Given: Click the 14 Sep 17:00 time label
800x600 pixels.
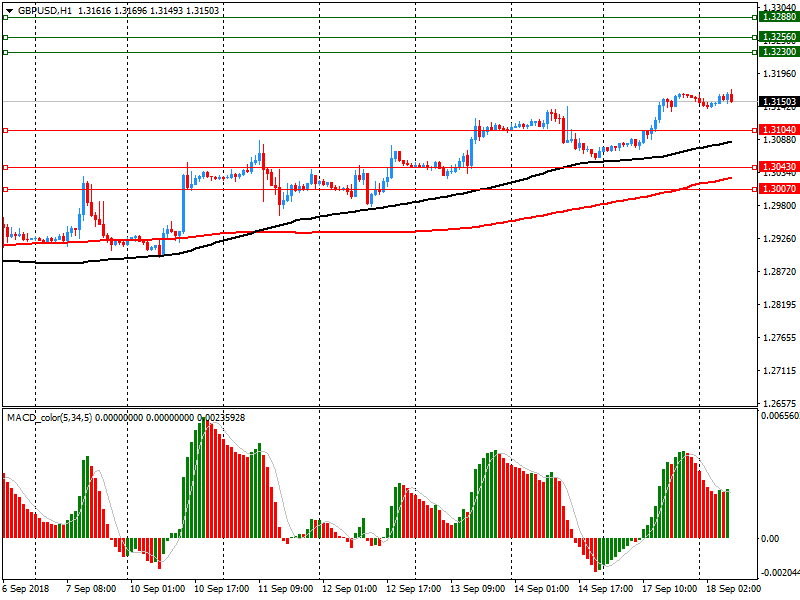Looking at the screenshot, I should click(x=606, y=589).
